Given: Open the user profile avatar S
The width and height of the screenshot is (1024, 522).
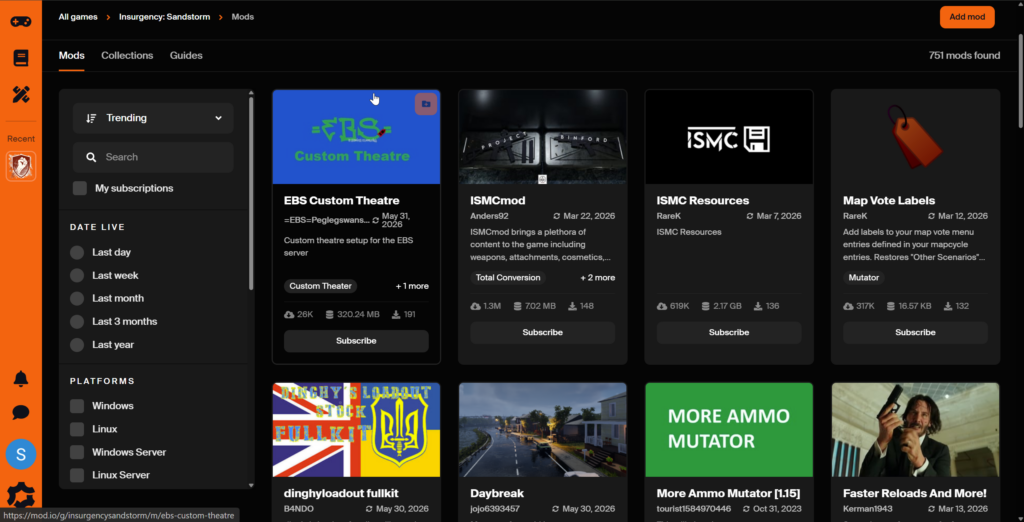Looking at the screenshot, I should pos(21,454).
